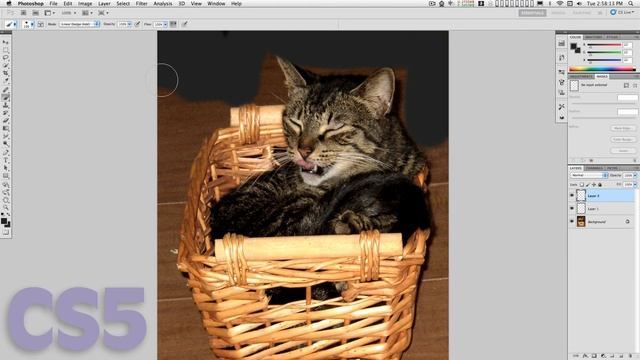Hide the Background layer with its eye icon

tap(572, 221)
